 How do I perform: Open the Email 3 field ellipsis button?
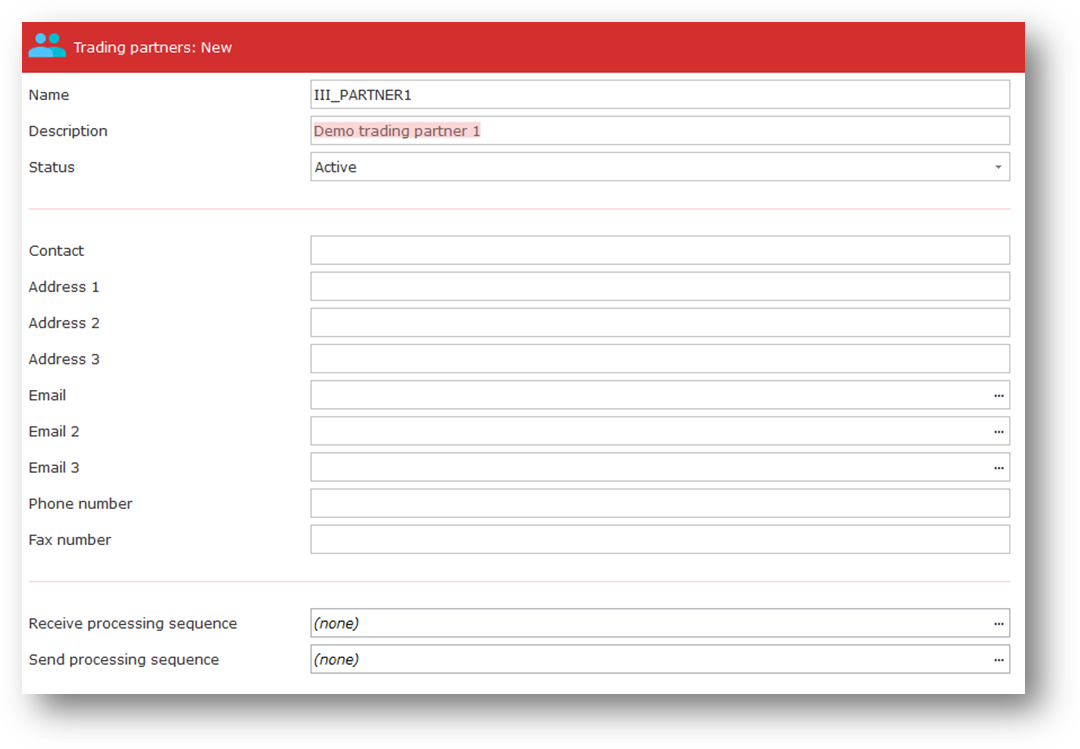999,468
